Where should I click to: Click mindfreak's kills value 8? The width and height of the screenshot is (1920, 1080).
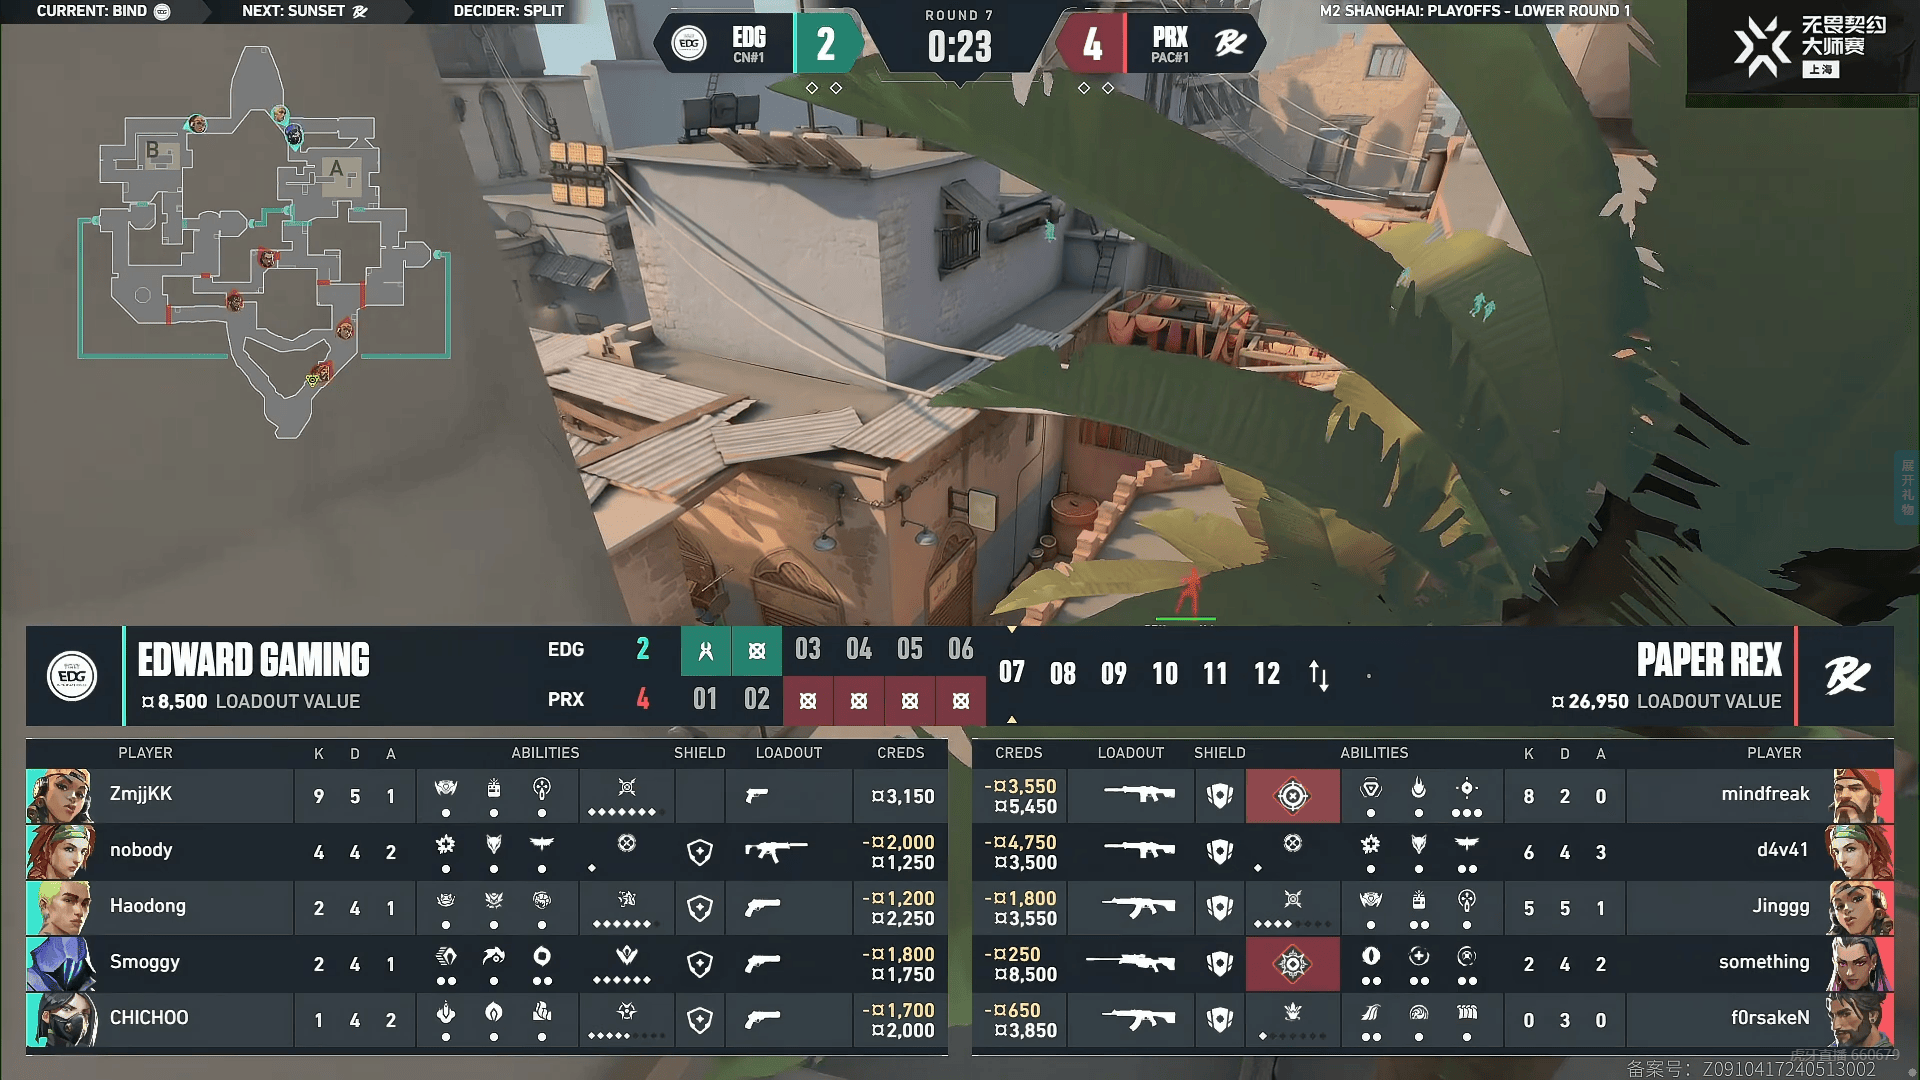pos(1529,797)
